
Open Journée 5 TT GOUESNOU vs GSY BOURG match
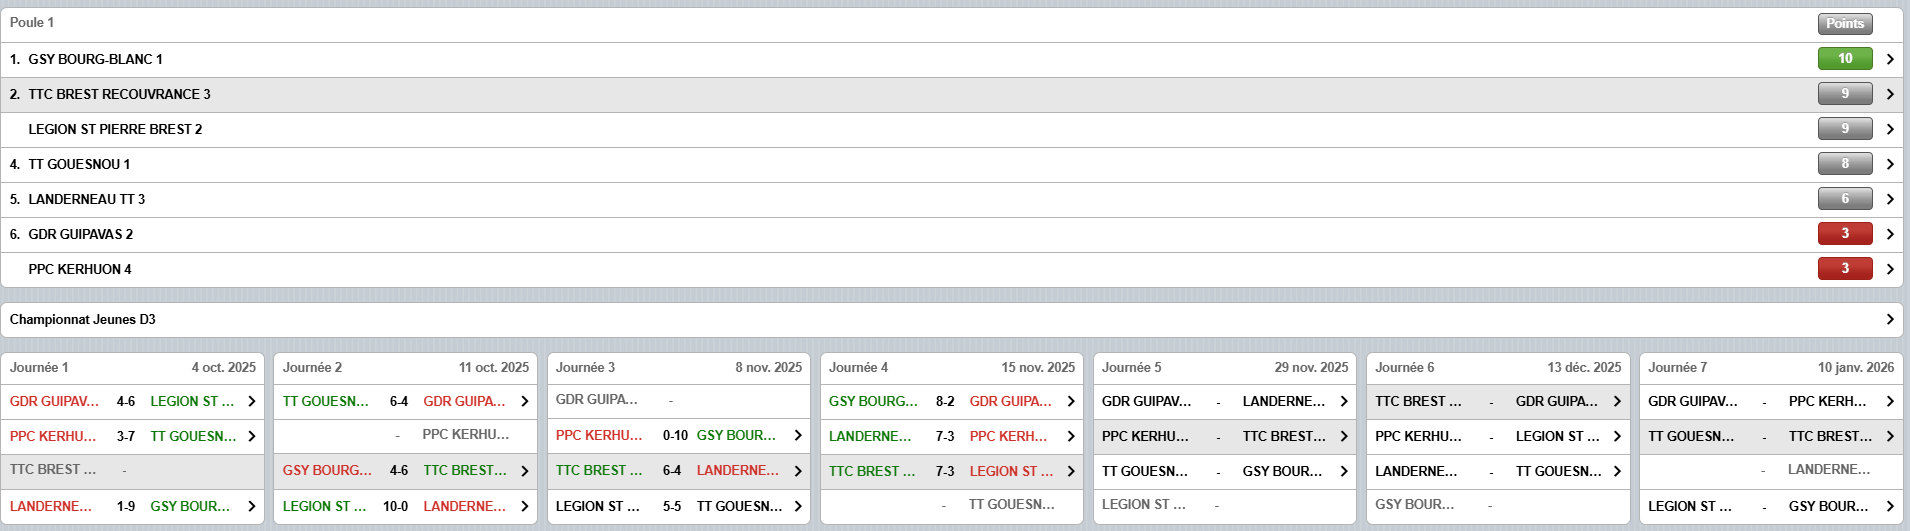[1224, 471]
